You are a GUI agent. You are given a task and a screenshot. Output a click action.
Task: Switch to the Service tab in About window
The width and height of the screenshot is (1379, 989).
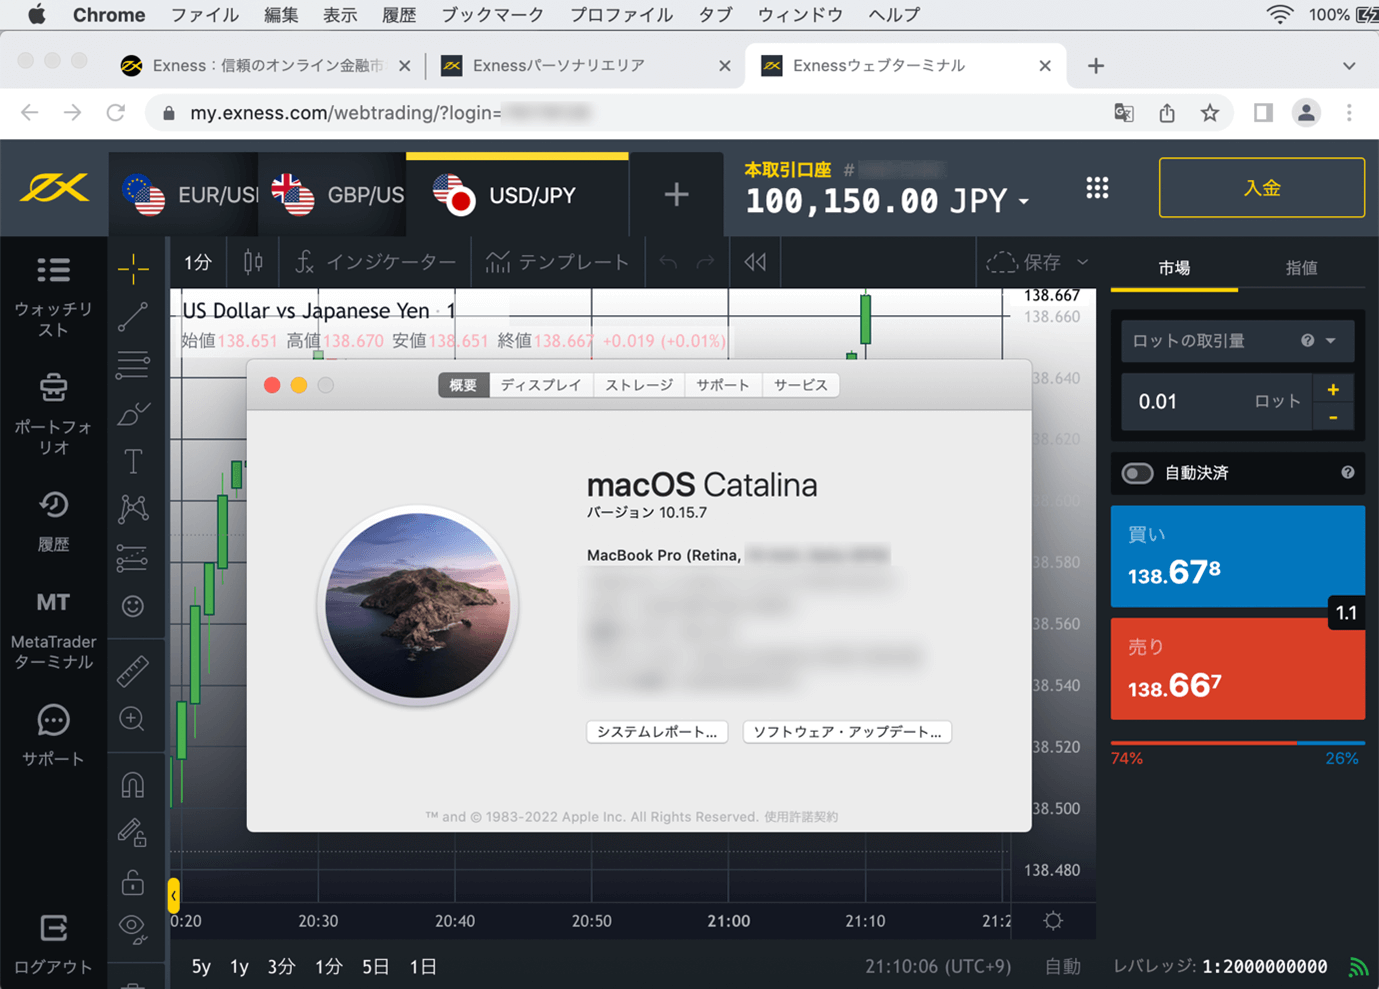(801, 385)
